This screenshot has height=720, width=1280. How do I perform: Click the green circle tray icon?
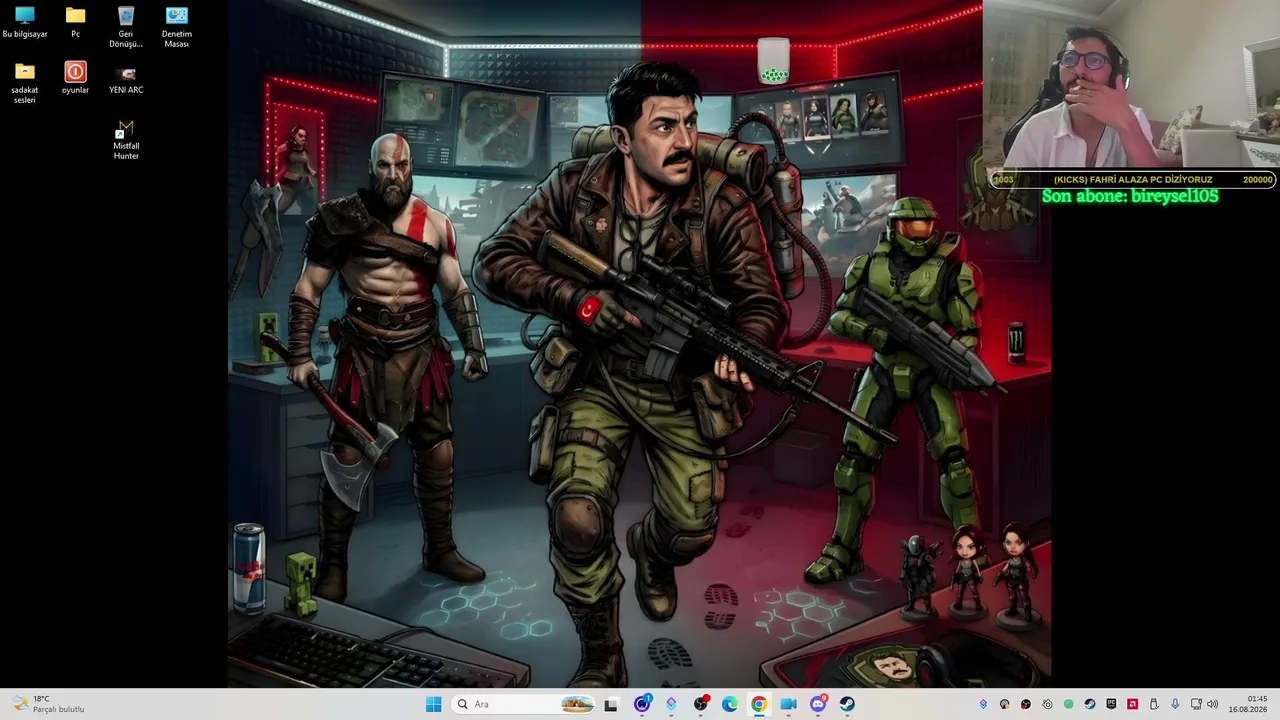coord(1068,704)
